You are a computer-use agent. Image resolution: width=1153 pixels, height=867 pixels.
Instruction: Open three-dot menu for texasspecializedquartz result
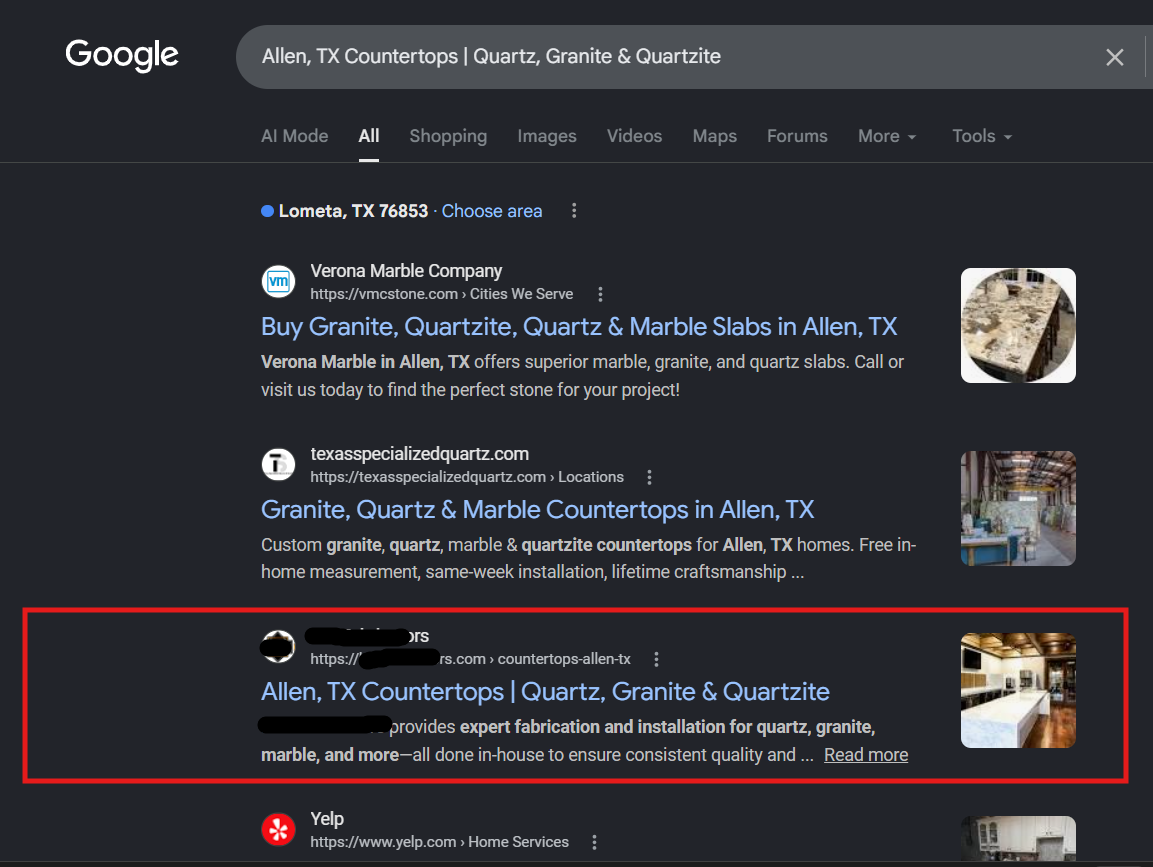649,477
